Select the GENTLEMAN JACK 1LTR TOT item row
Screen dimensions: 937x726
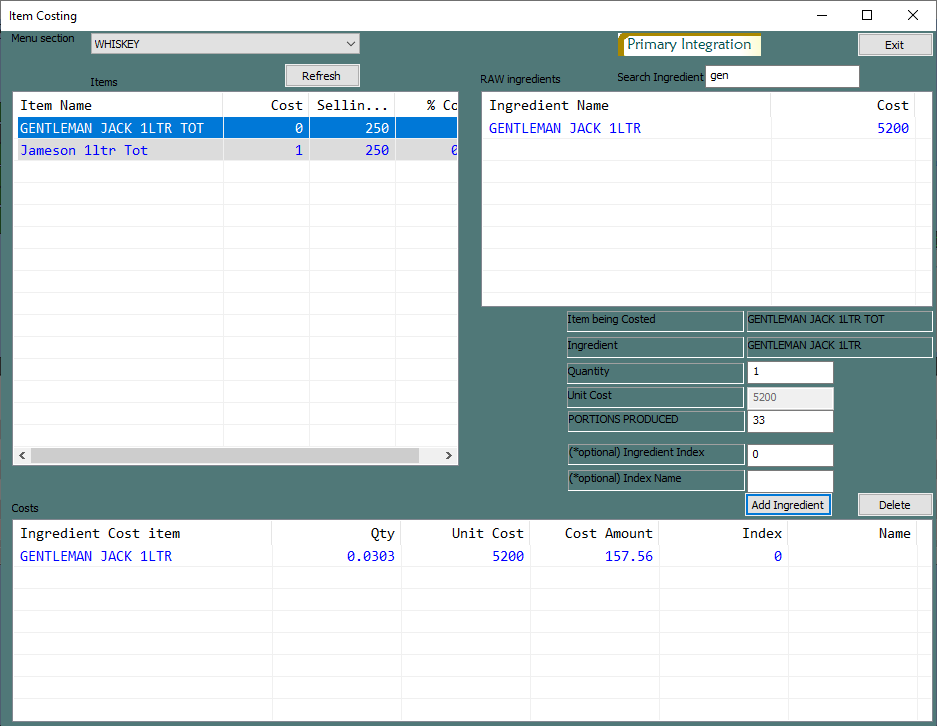[235, 128]
